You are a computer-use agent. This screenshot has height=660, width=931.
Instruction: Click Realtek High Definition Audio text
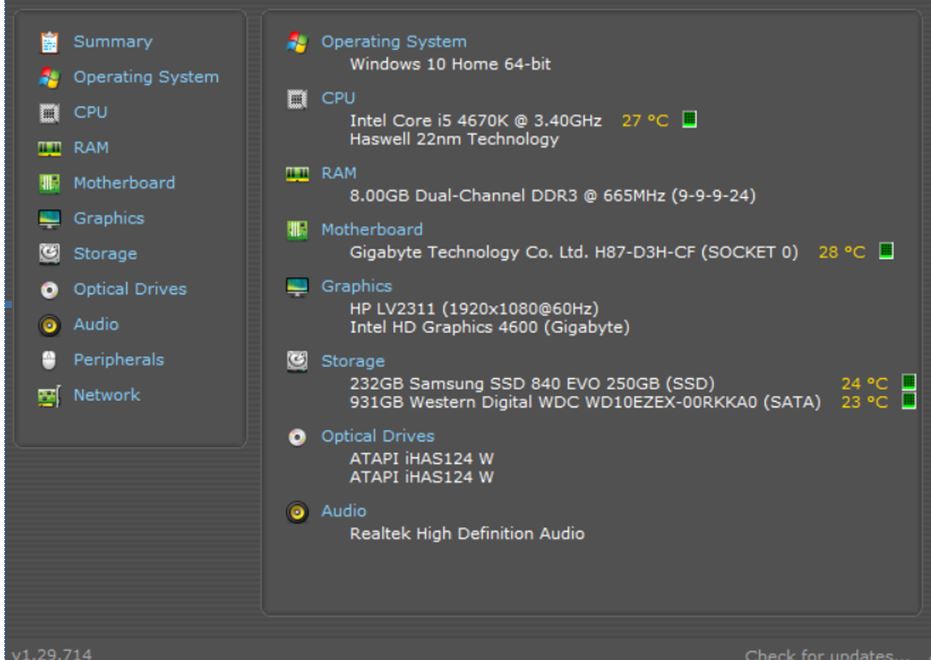tap(467, 534)
